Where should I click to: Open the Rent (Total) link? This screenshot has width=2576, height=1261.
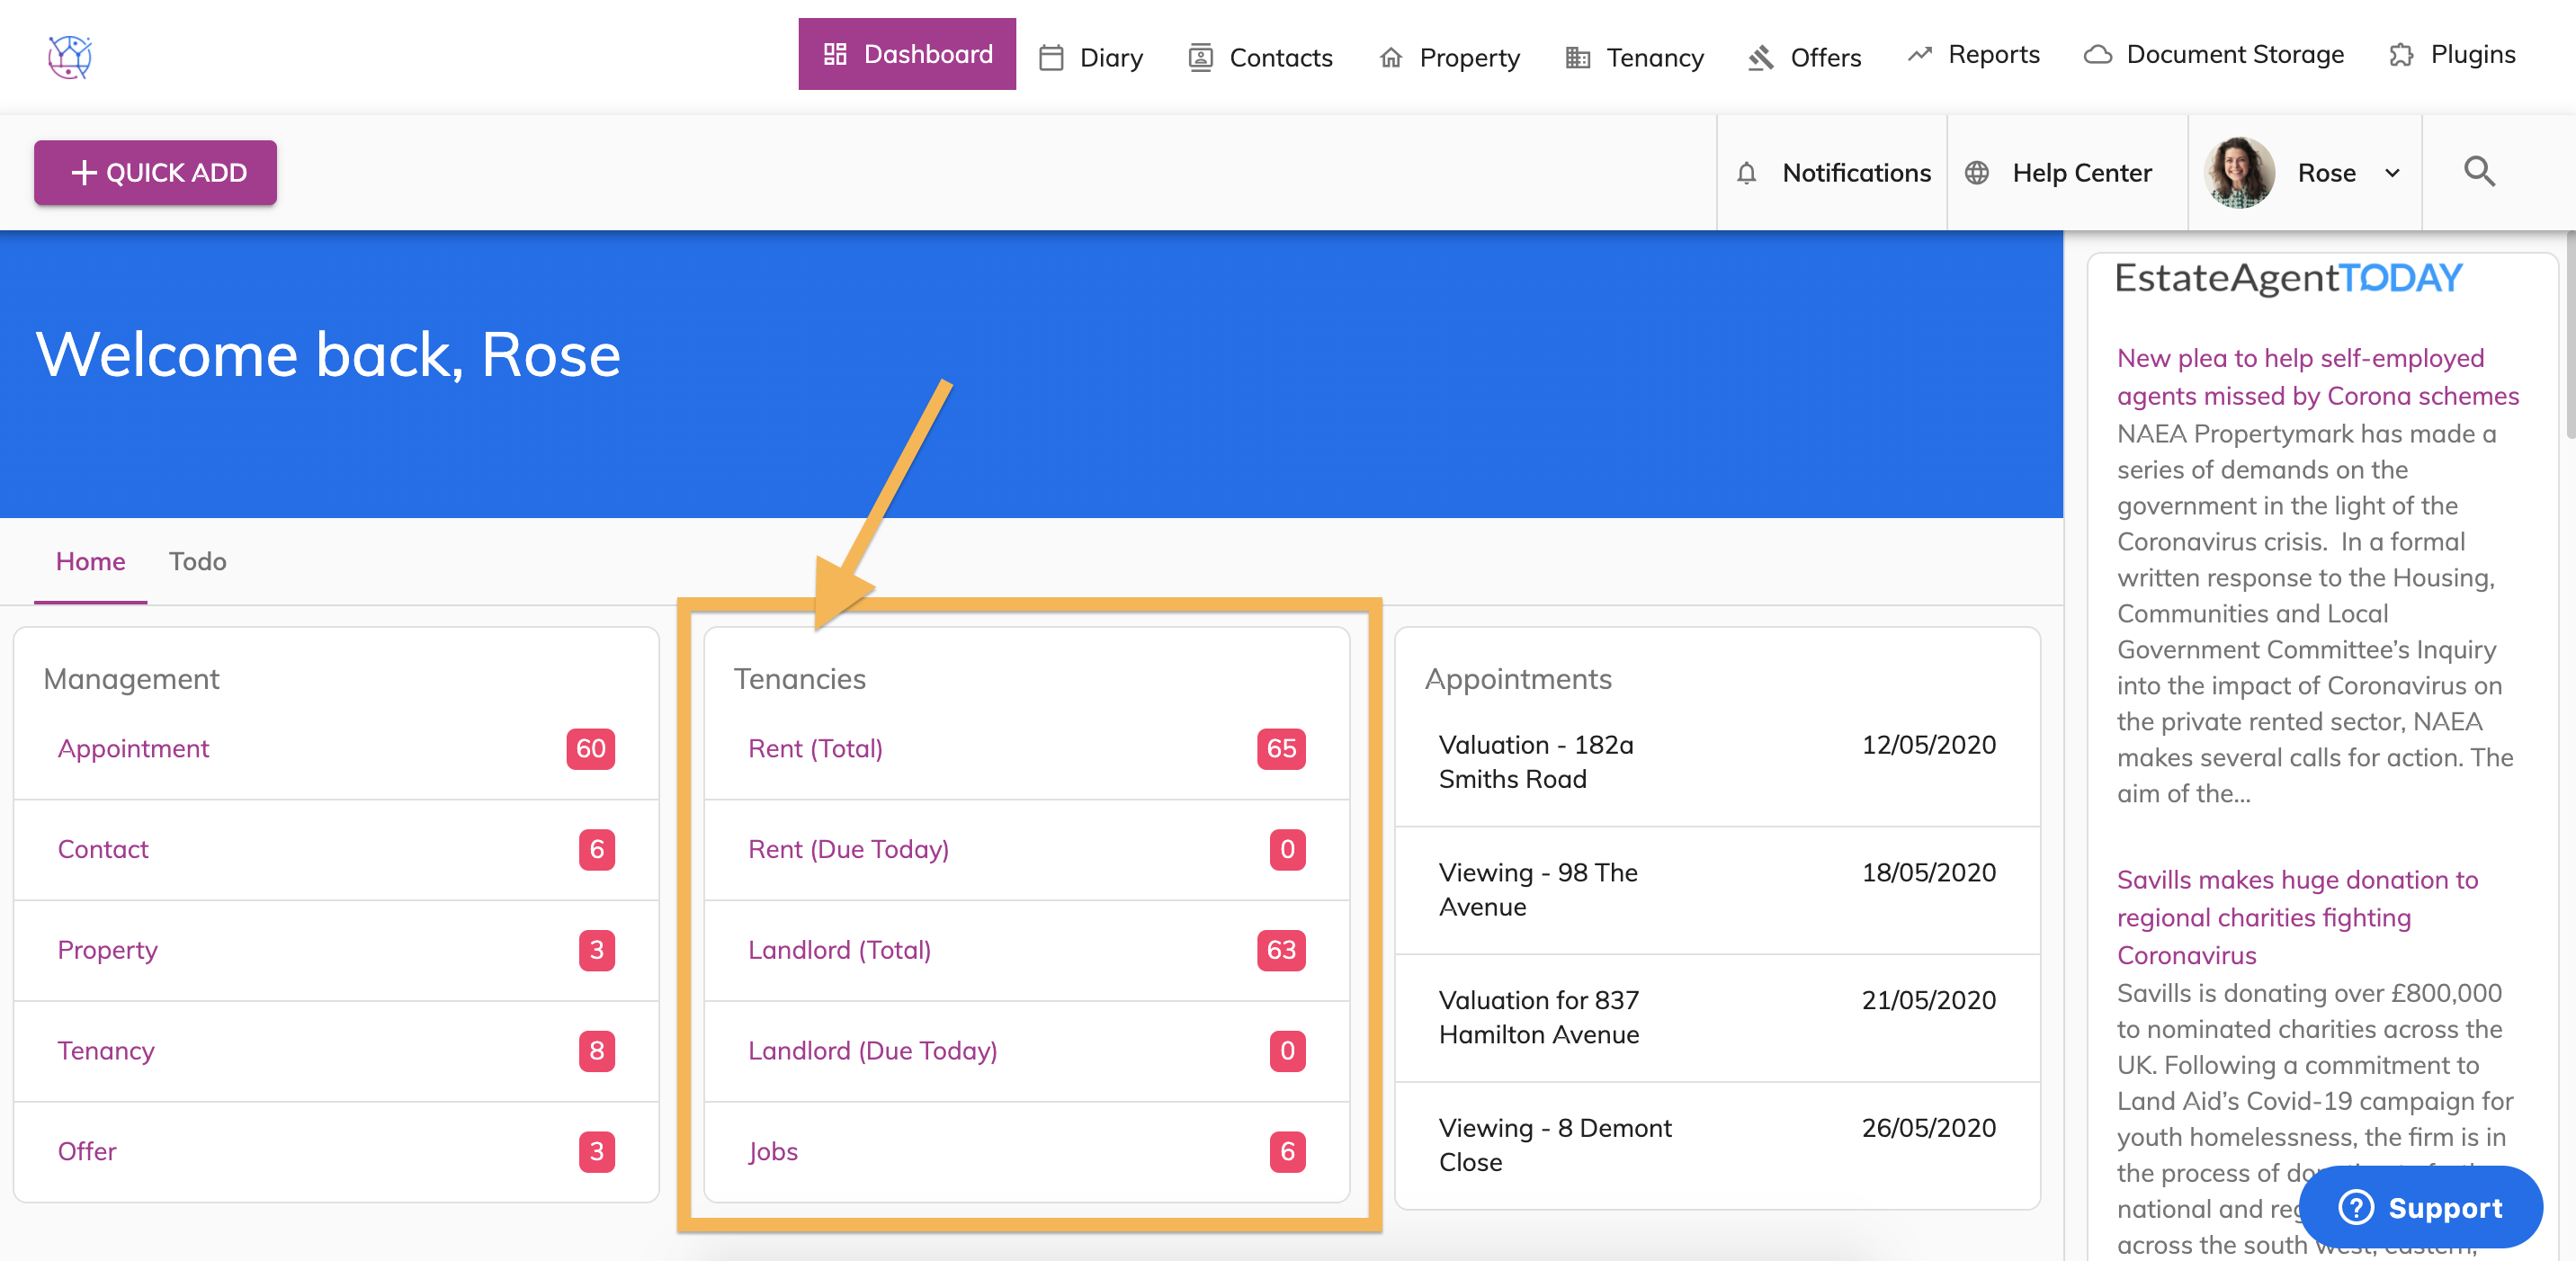click(815, 748)
